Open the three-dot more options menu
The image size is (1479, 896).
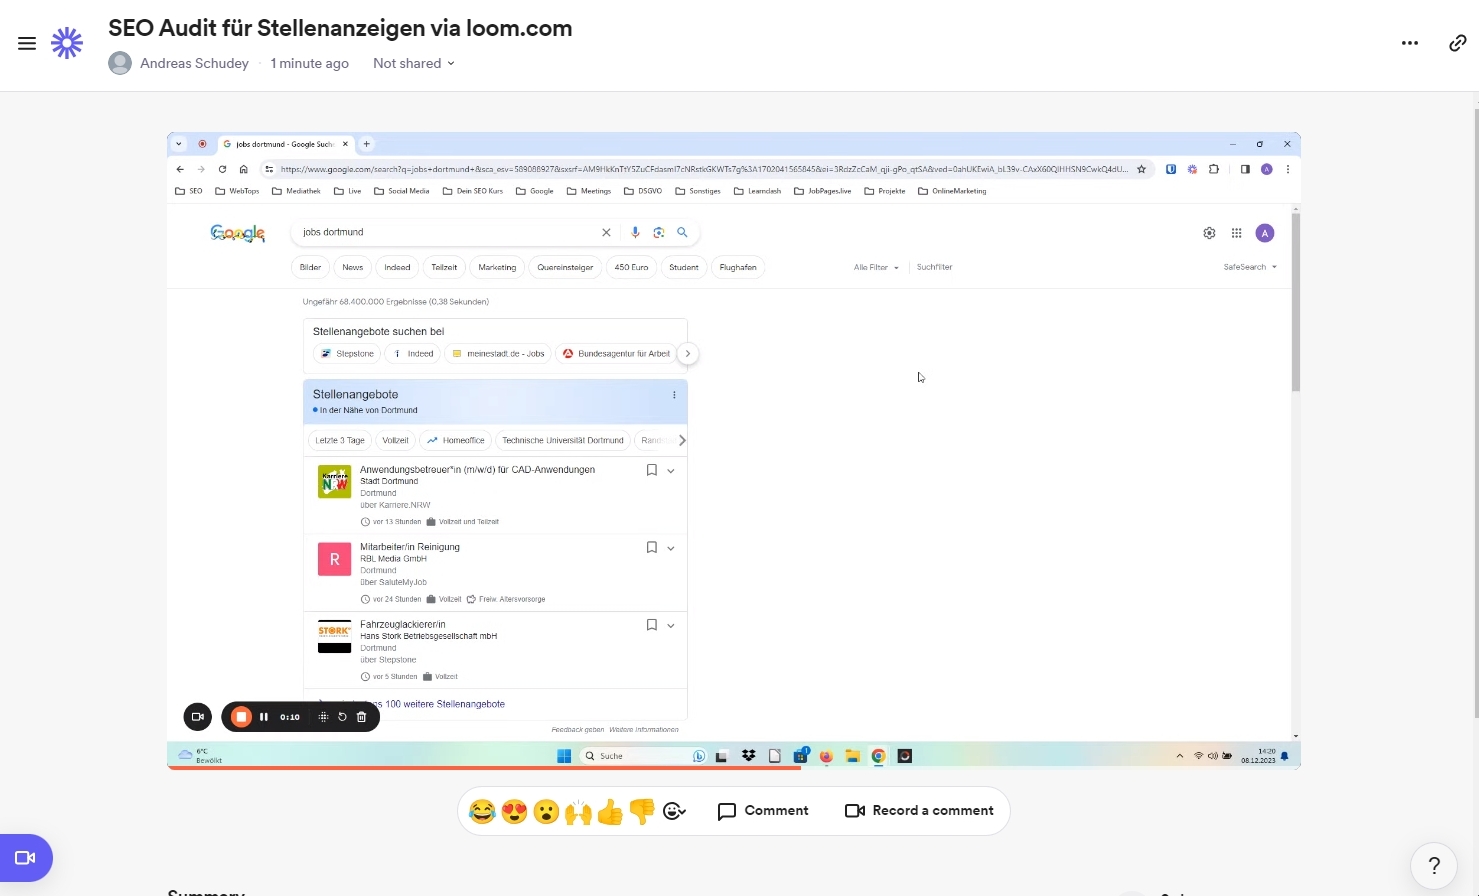pyautogui.click(x=1410, y=43)
